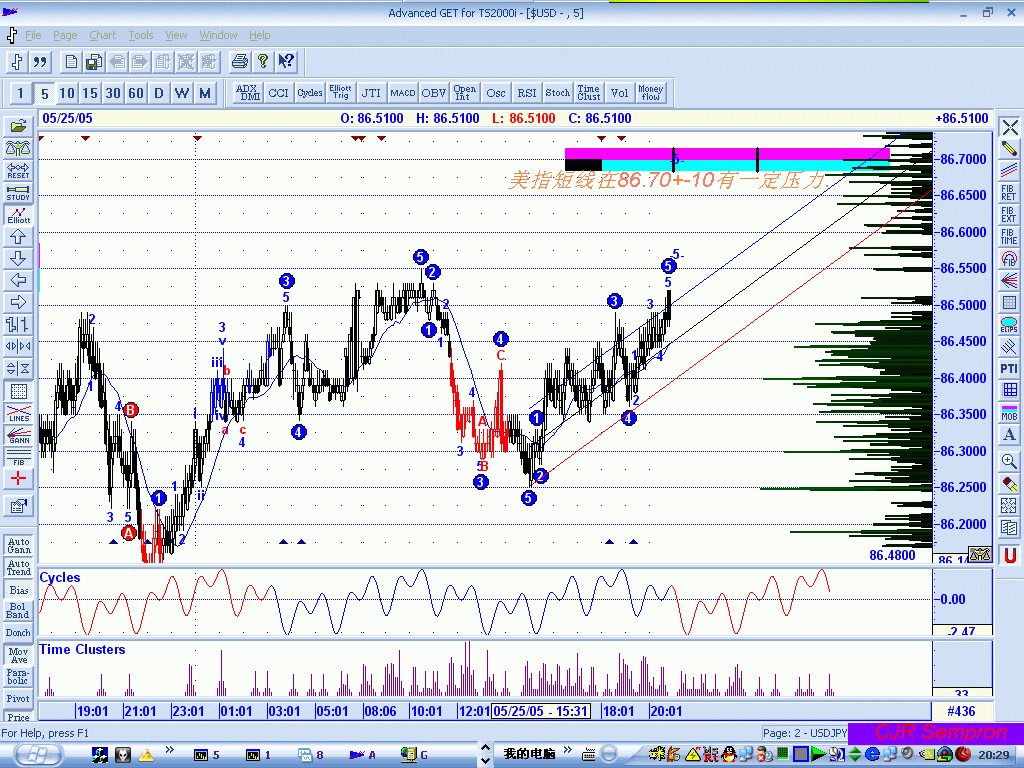Switch to the 60-minute timeframe
The image size is (1024, 768).
click(x=135, y=93)
